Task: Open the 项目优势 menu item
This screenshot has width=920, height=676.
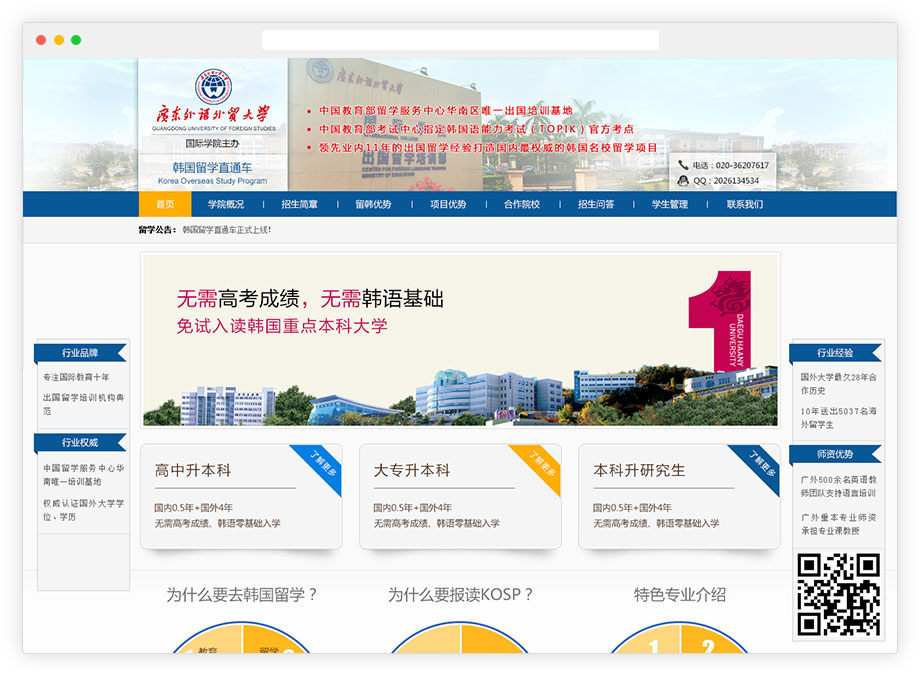Action: point(448,204)
